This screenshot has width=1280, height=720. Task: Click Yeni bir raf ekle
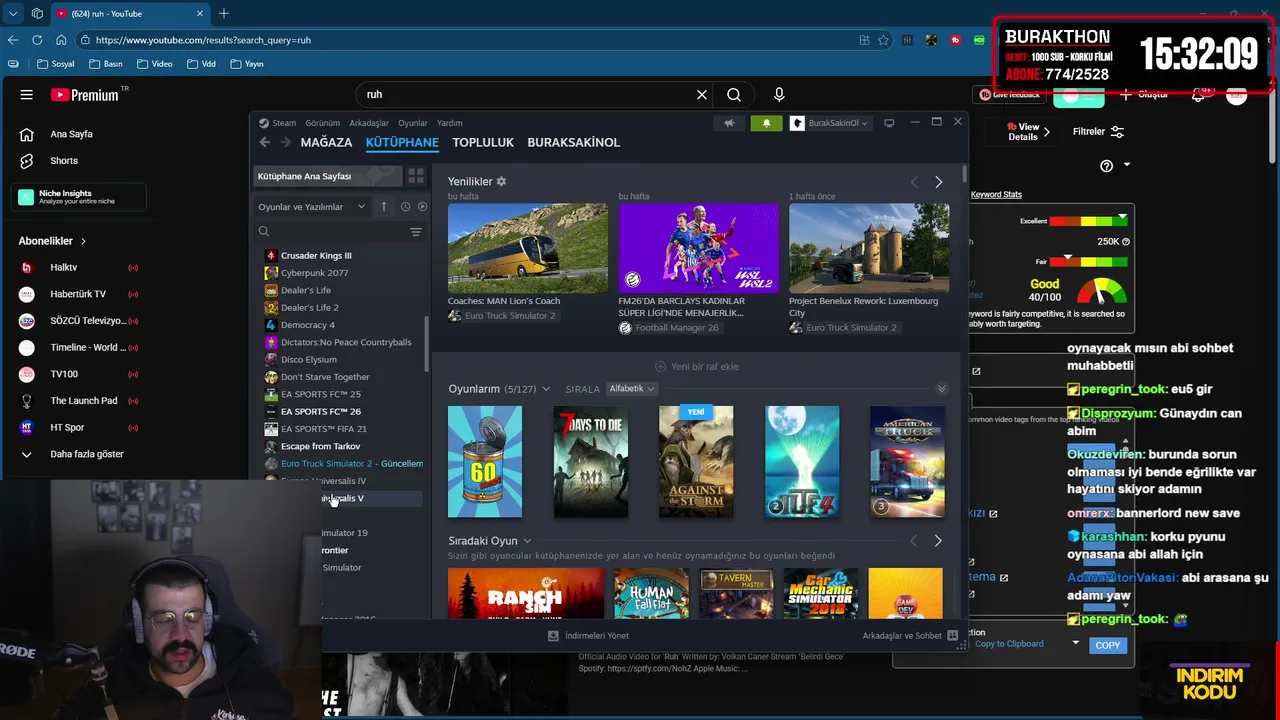[697, 367]
